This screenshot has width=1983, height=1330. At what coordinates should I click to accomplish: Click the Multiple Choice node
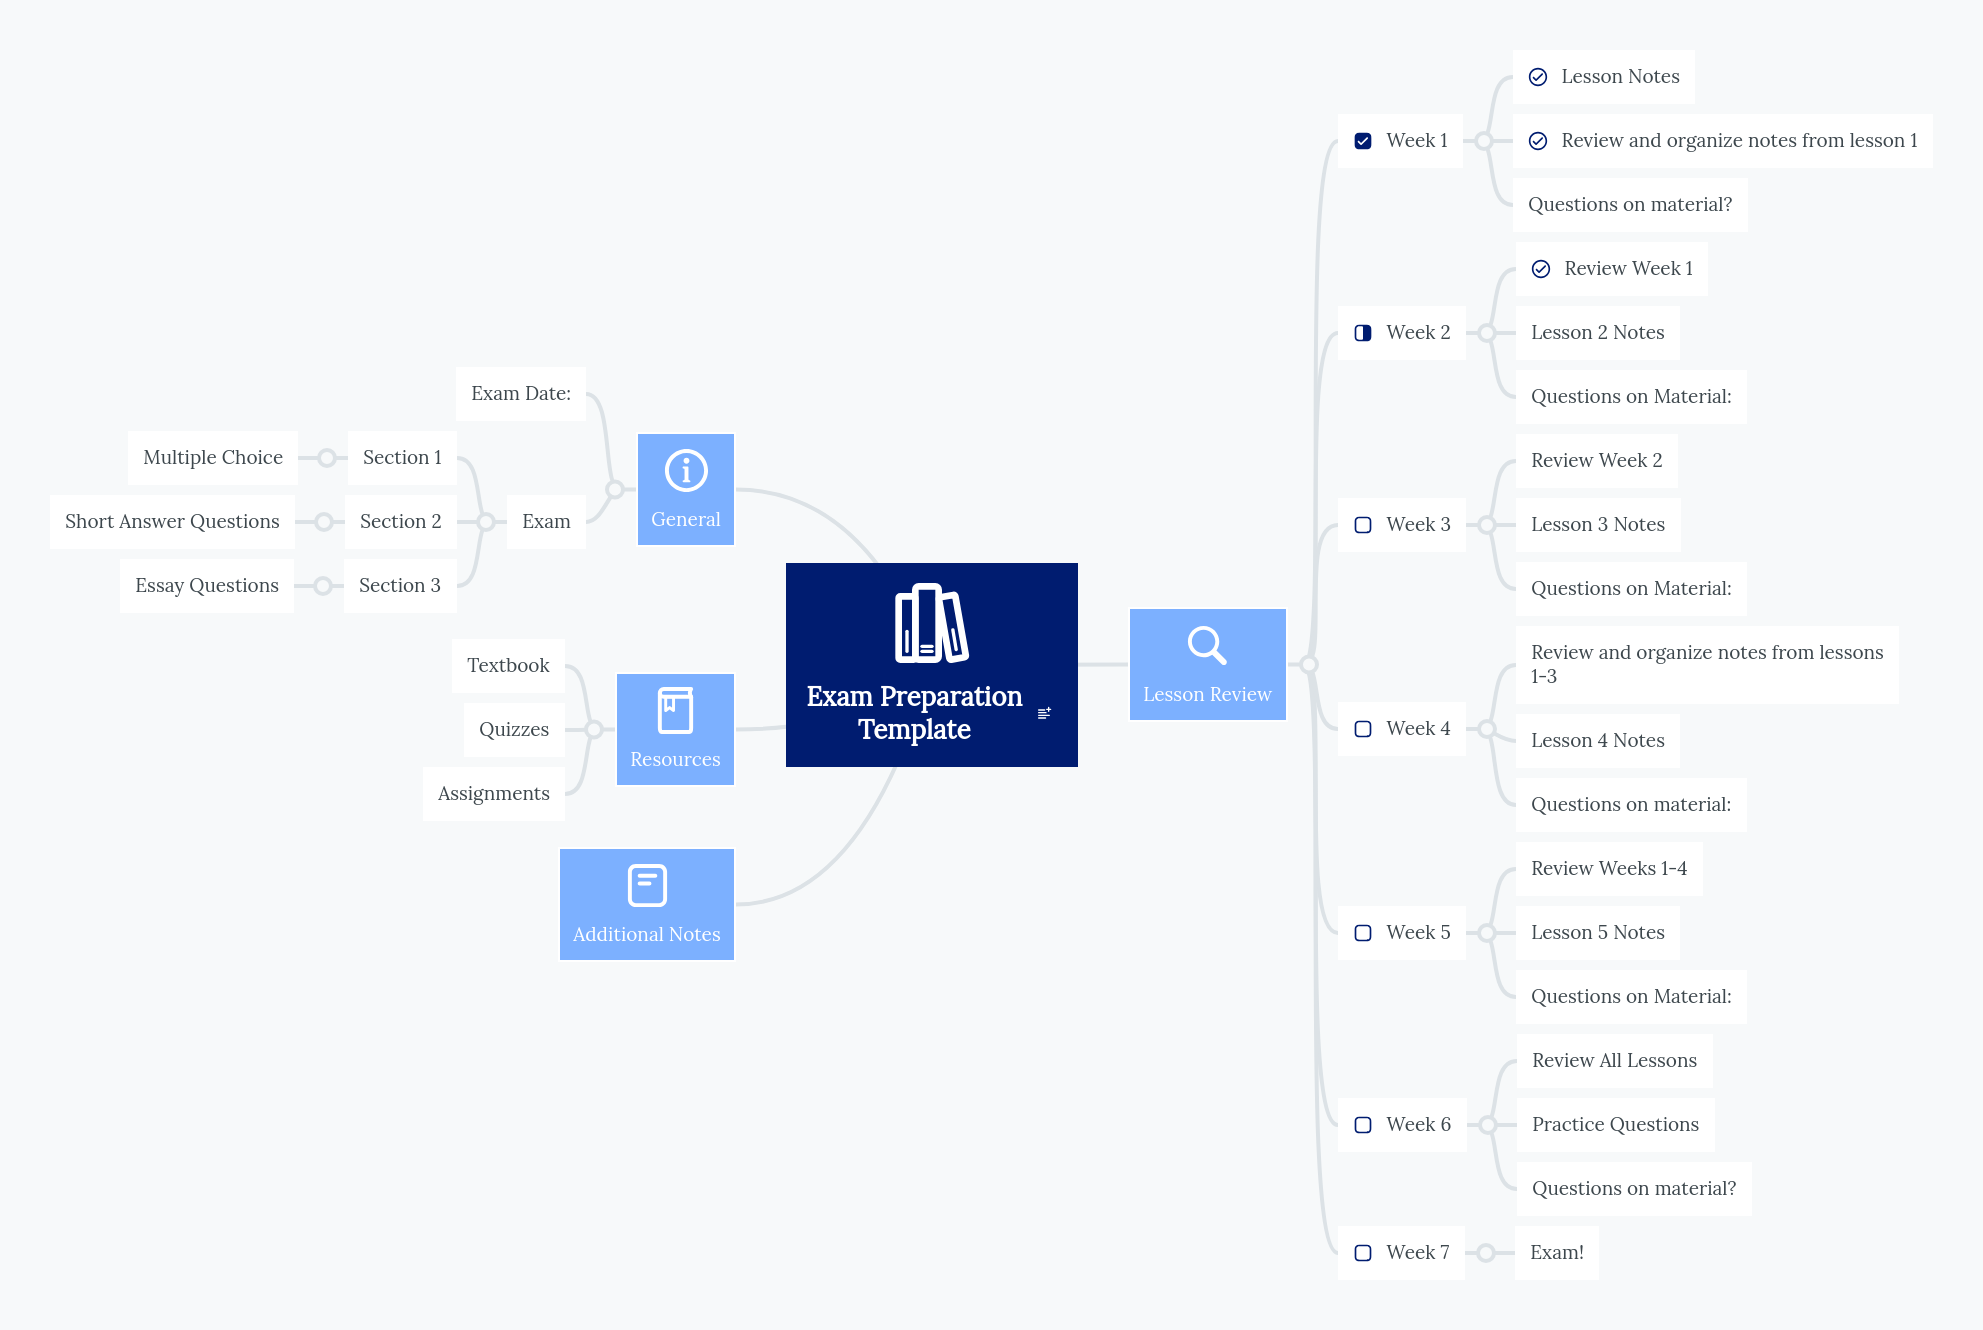[x=213, y=457]
